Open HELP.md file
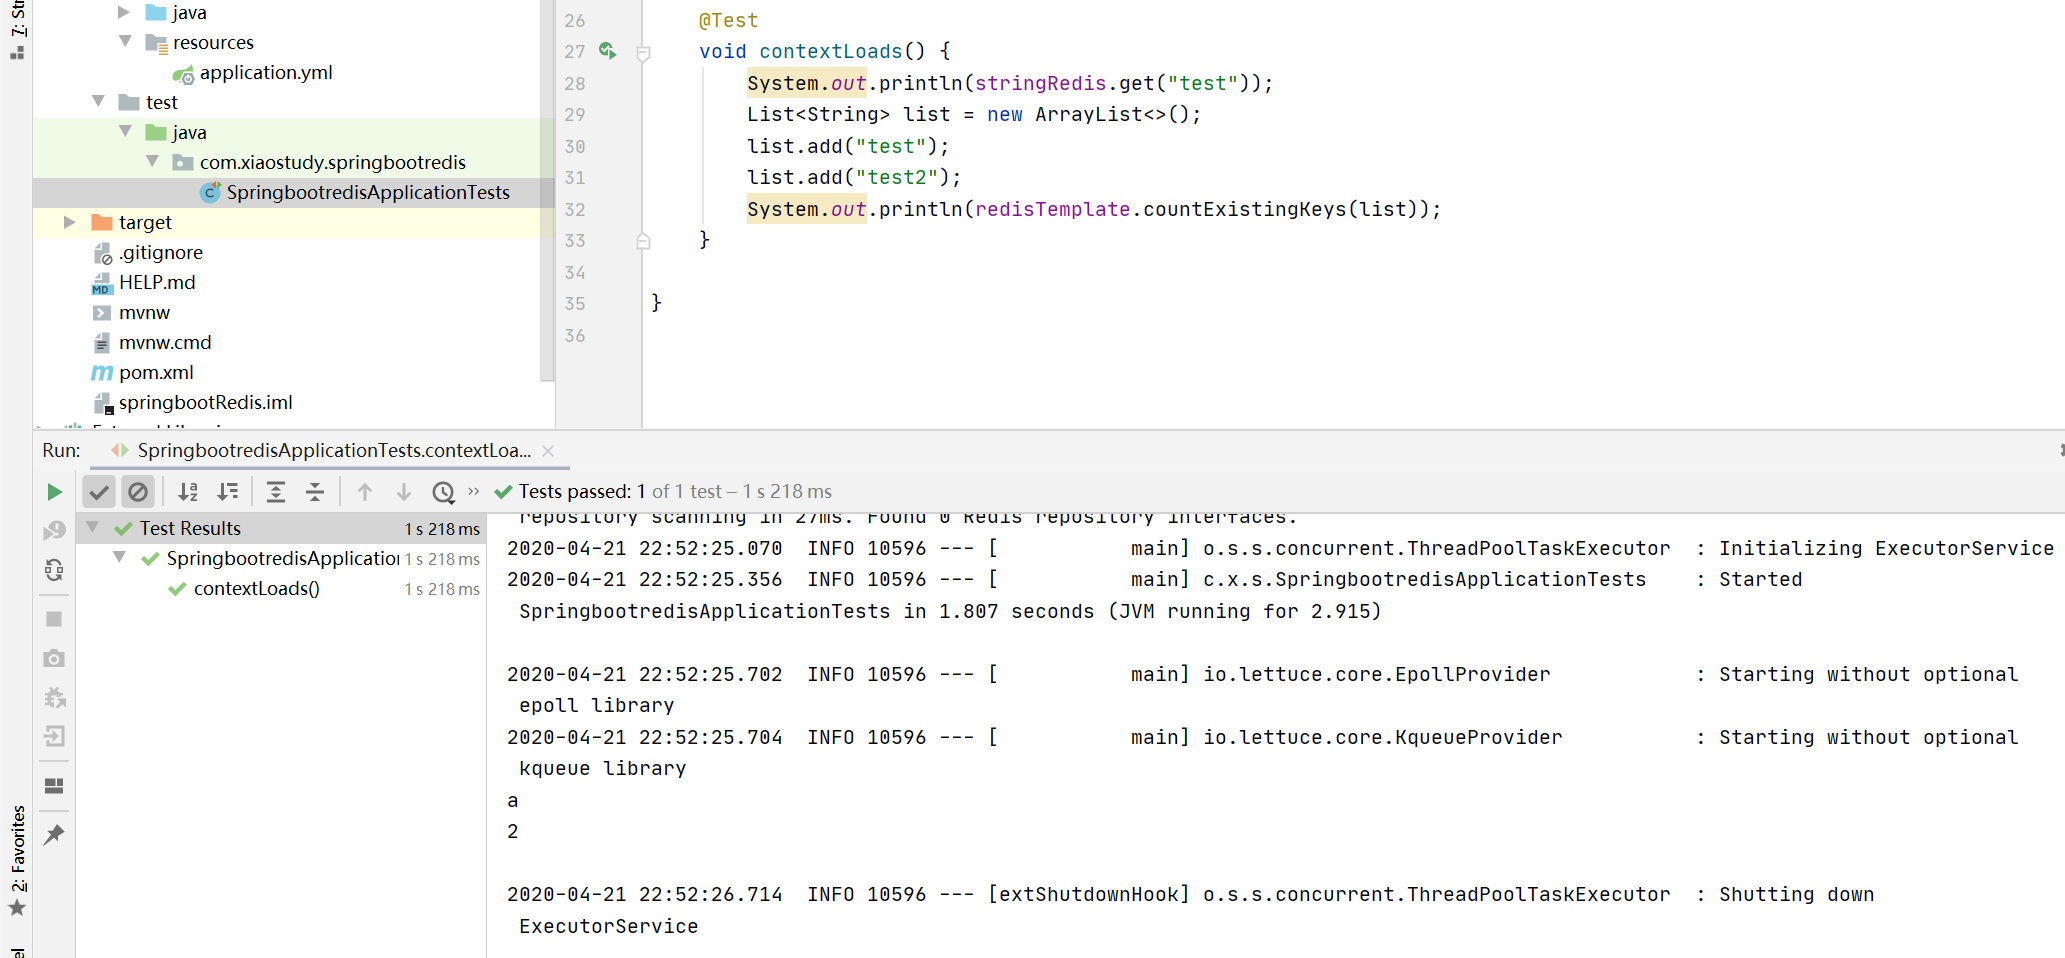The height and width of the screenshot is (958, 2065). tap(157, 282)
